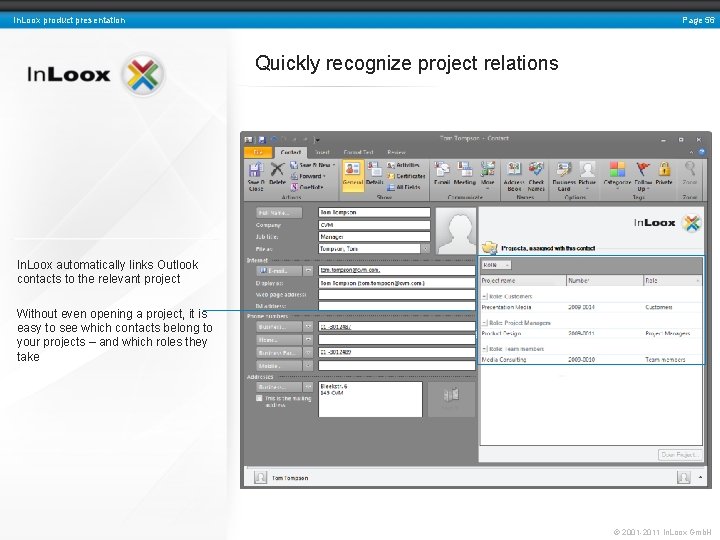Viewport: 720px width, 540px height.
Task: Send contact to OneNote
Action: [307, 187]
